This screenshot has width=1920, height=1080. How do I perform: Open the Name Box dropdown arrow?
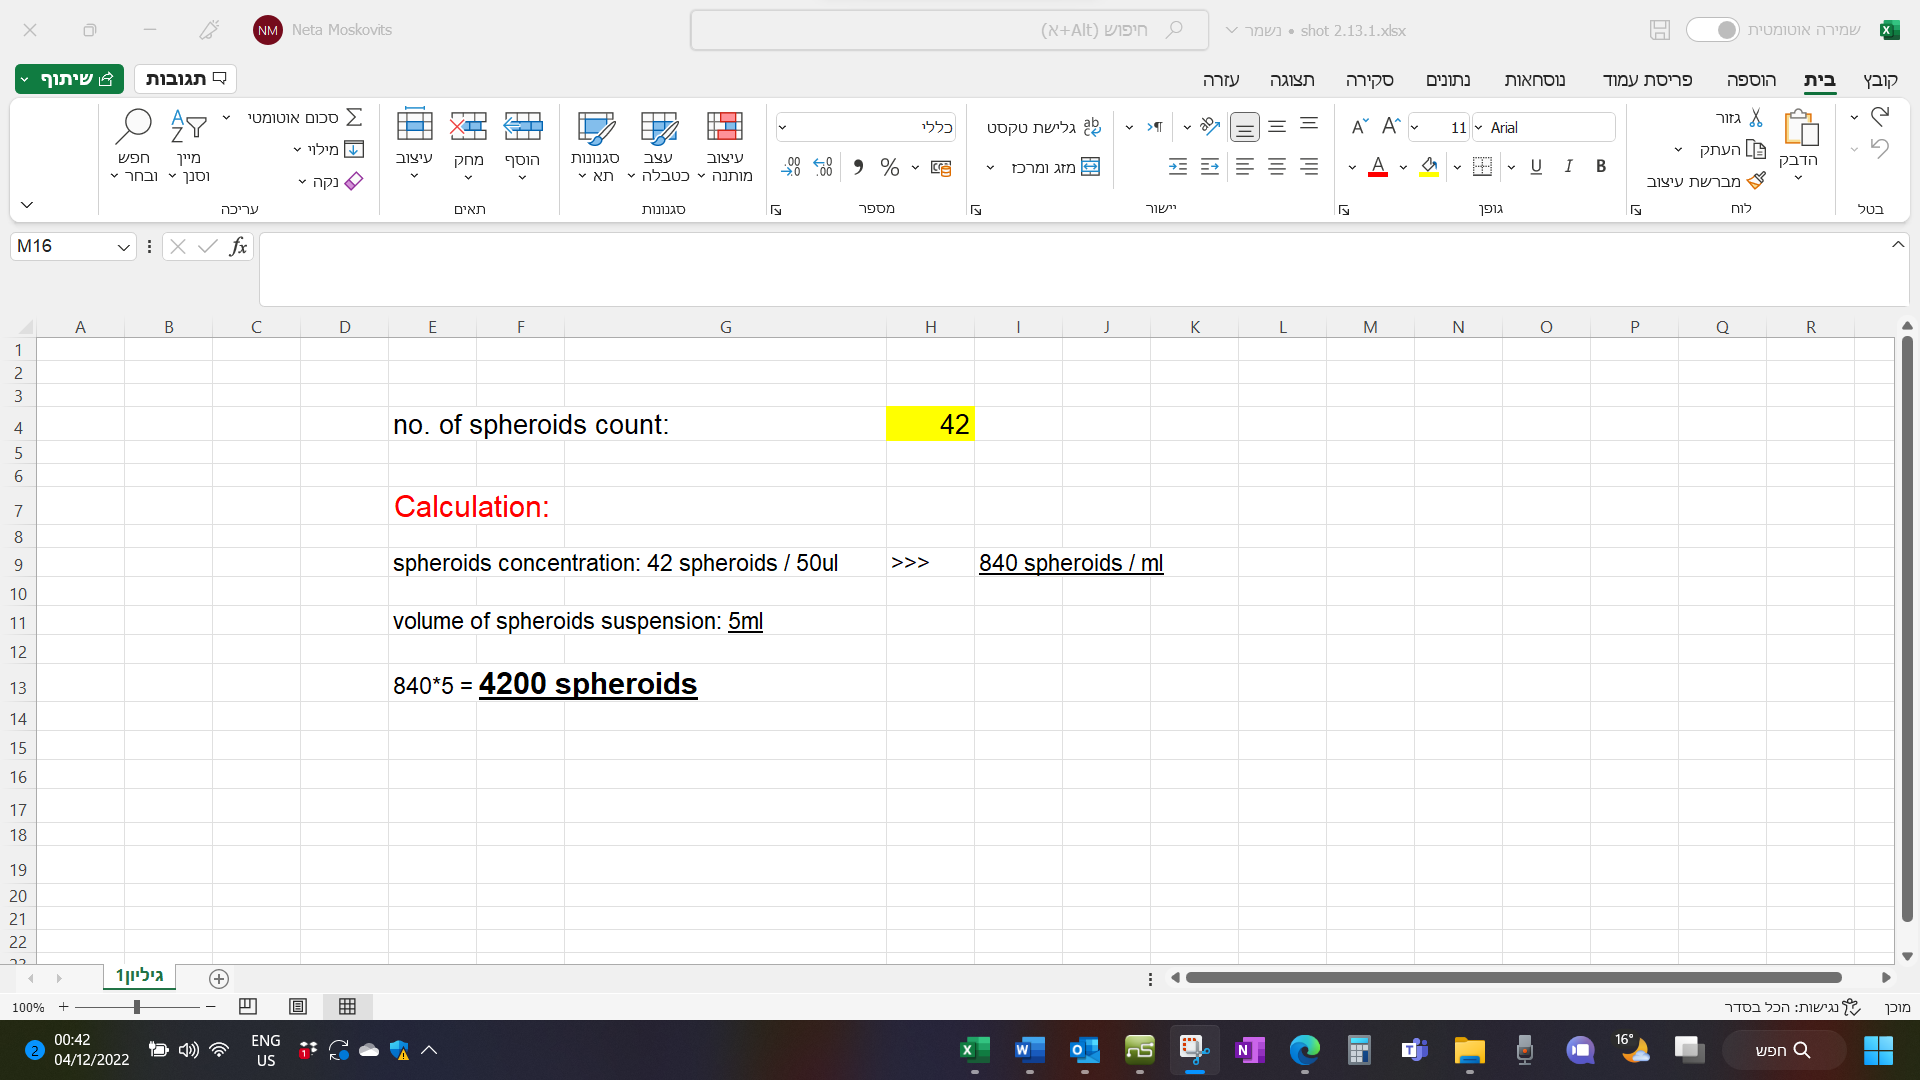pos(123,247)
